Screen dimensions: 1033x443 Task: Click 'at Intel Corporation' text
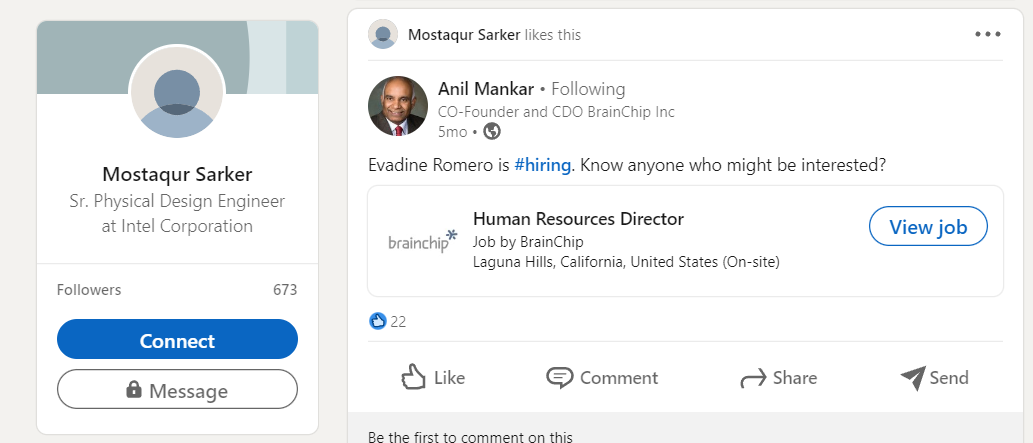click(x=177, y=225)
